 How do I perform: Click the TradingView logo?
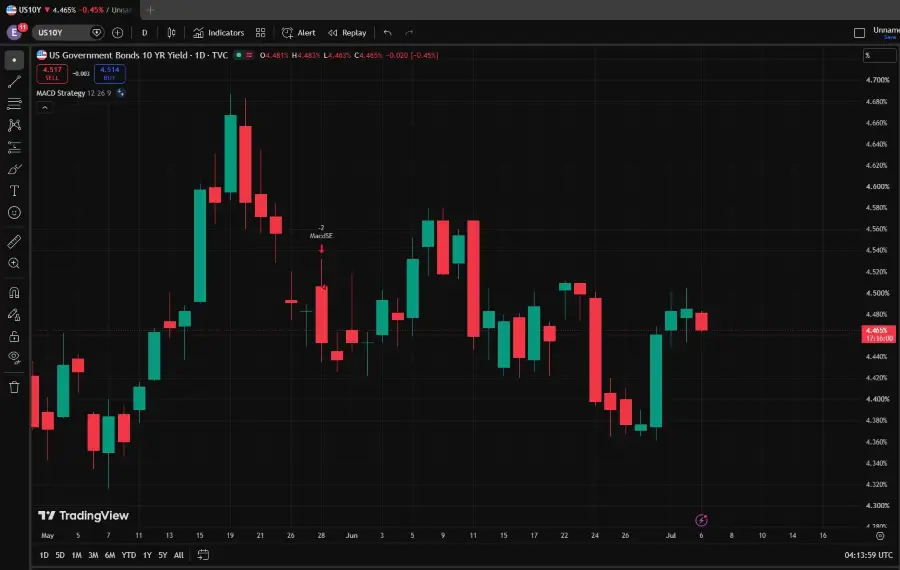83,515
